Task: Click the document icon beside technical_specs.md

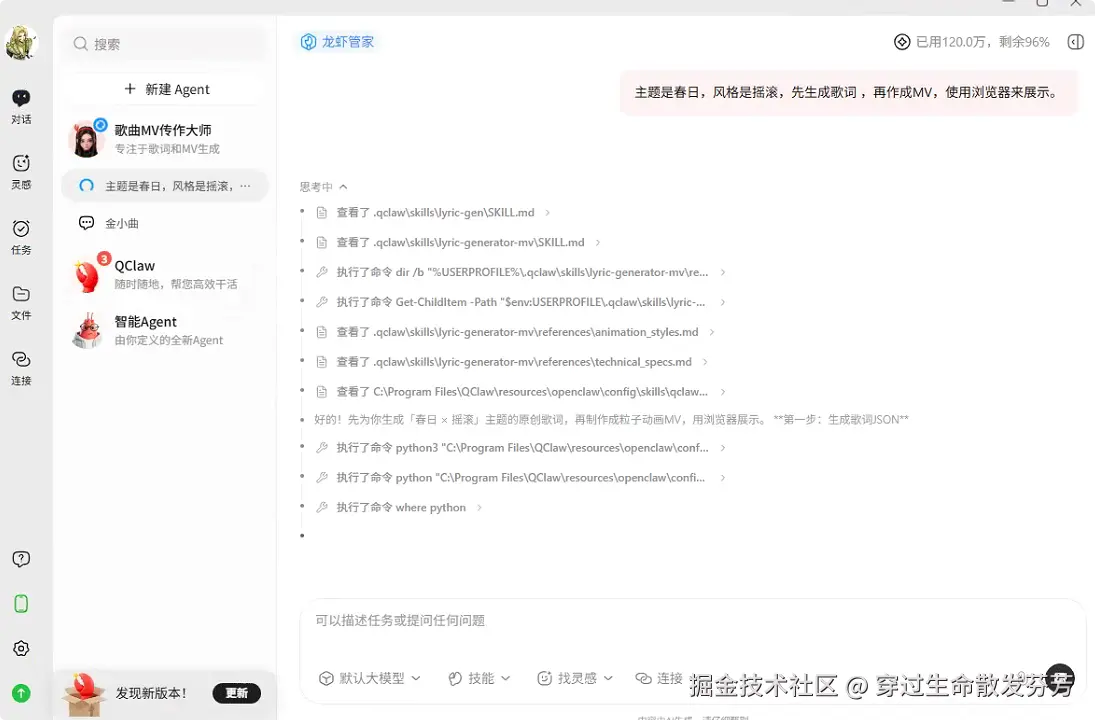Action: [322, 362]
